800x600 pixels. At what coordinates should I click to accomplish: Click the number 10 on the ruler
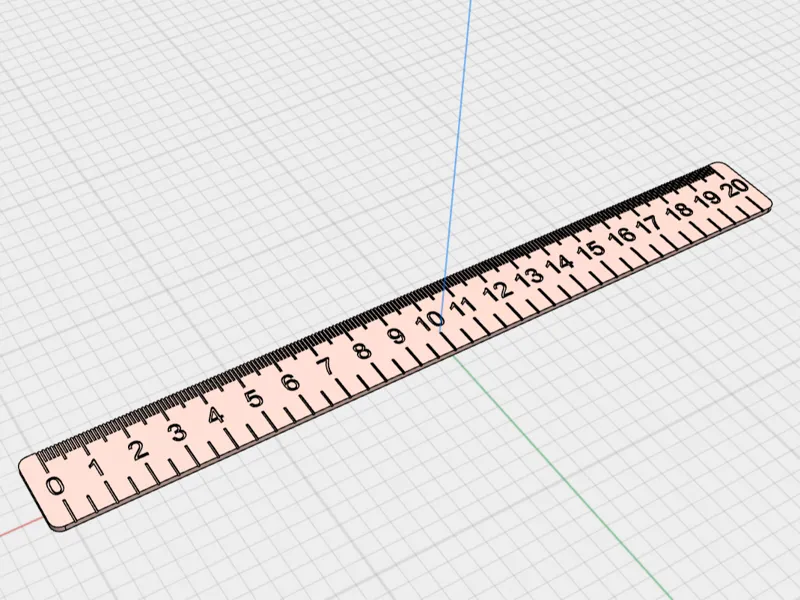[x=430, y=320]
